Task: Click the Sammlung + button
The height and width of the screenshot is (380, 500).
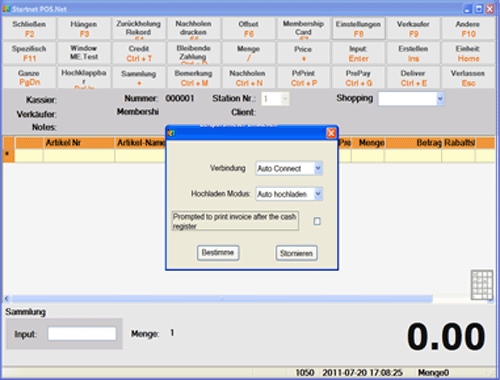Action: [139, 78]
